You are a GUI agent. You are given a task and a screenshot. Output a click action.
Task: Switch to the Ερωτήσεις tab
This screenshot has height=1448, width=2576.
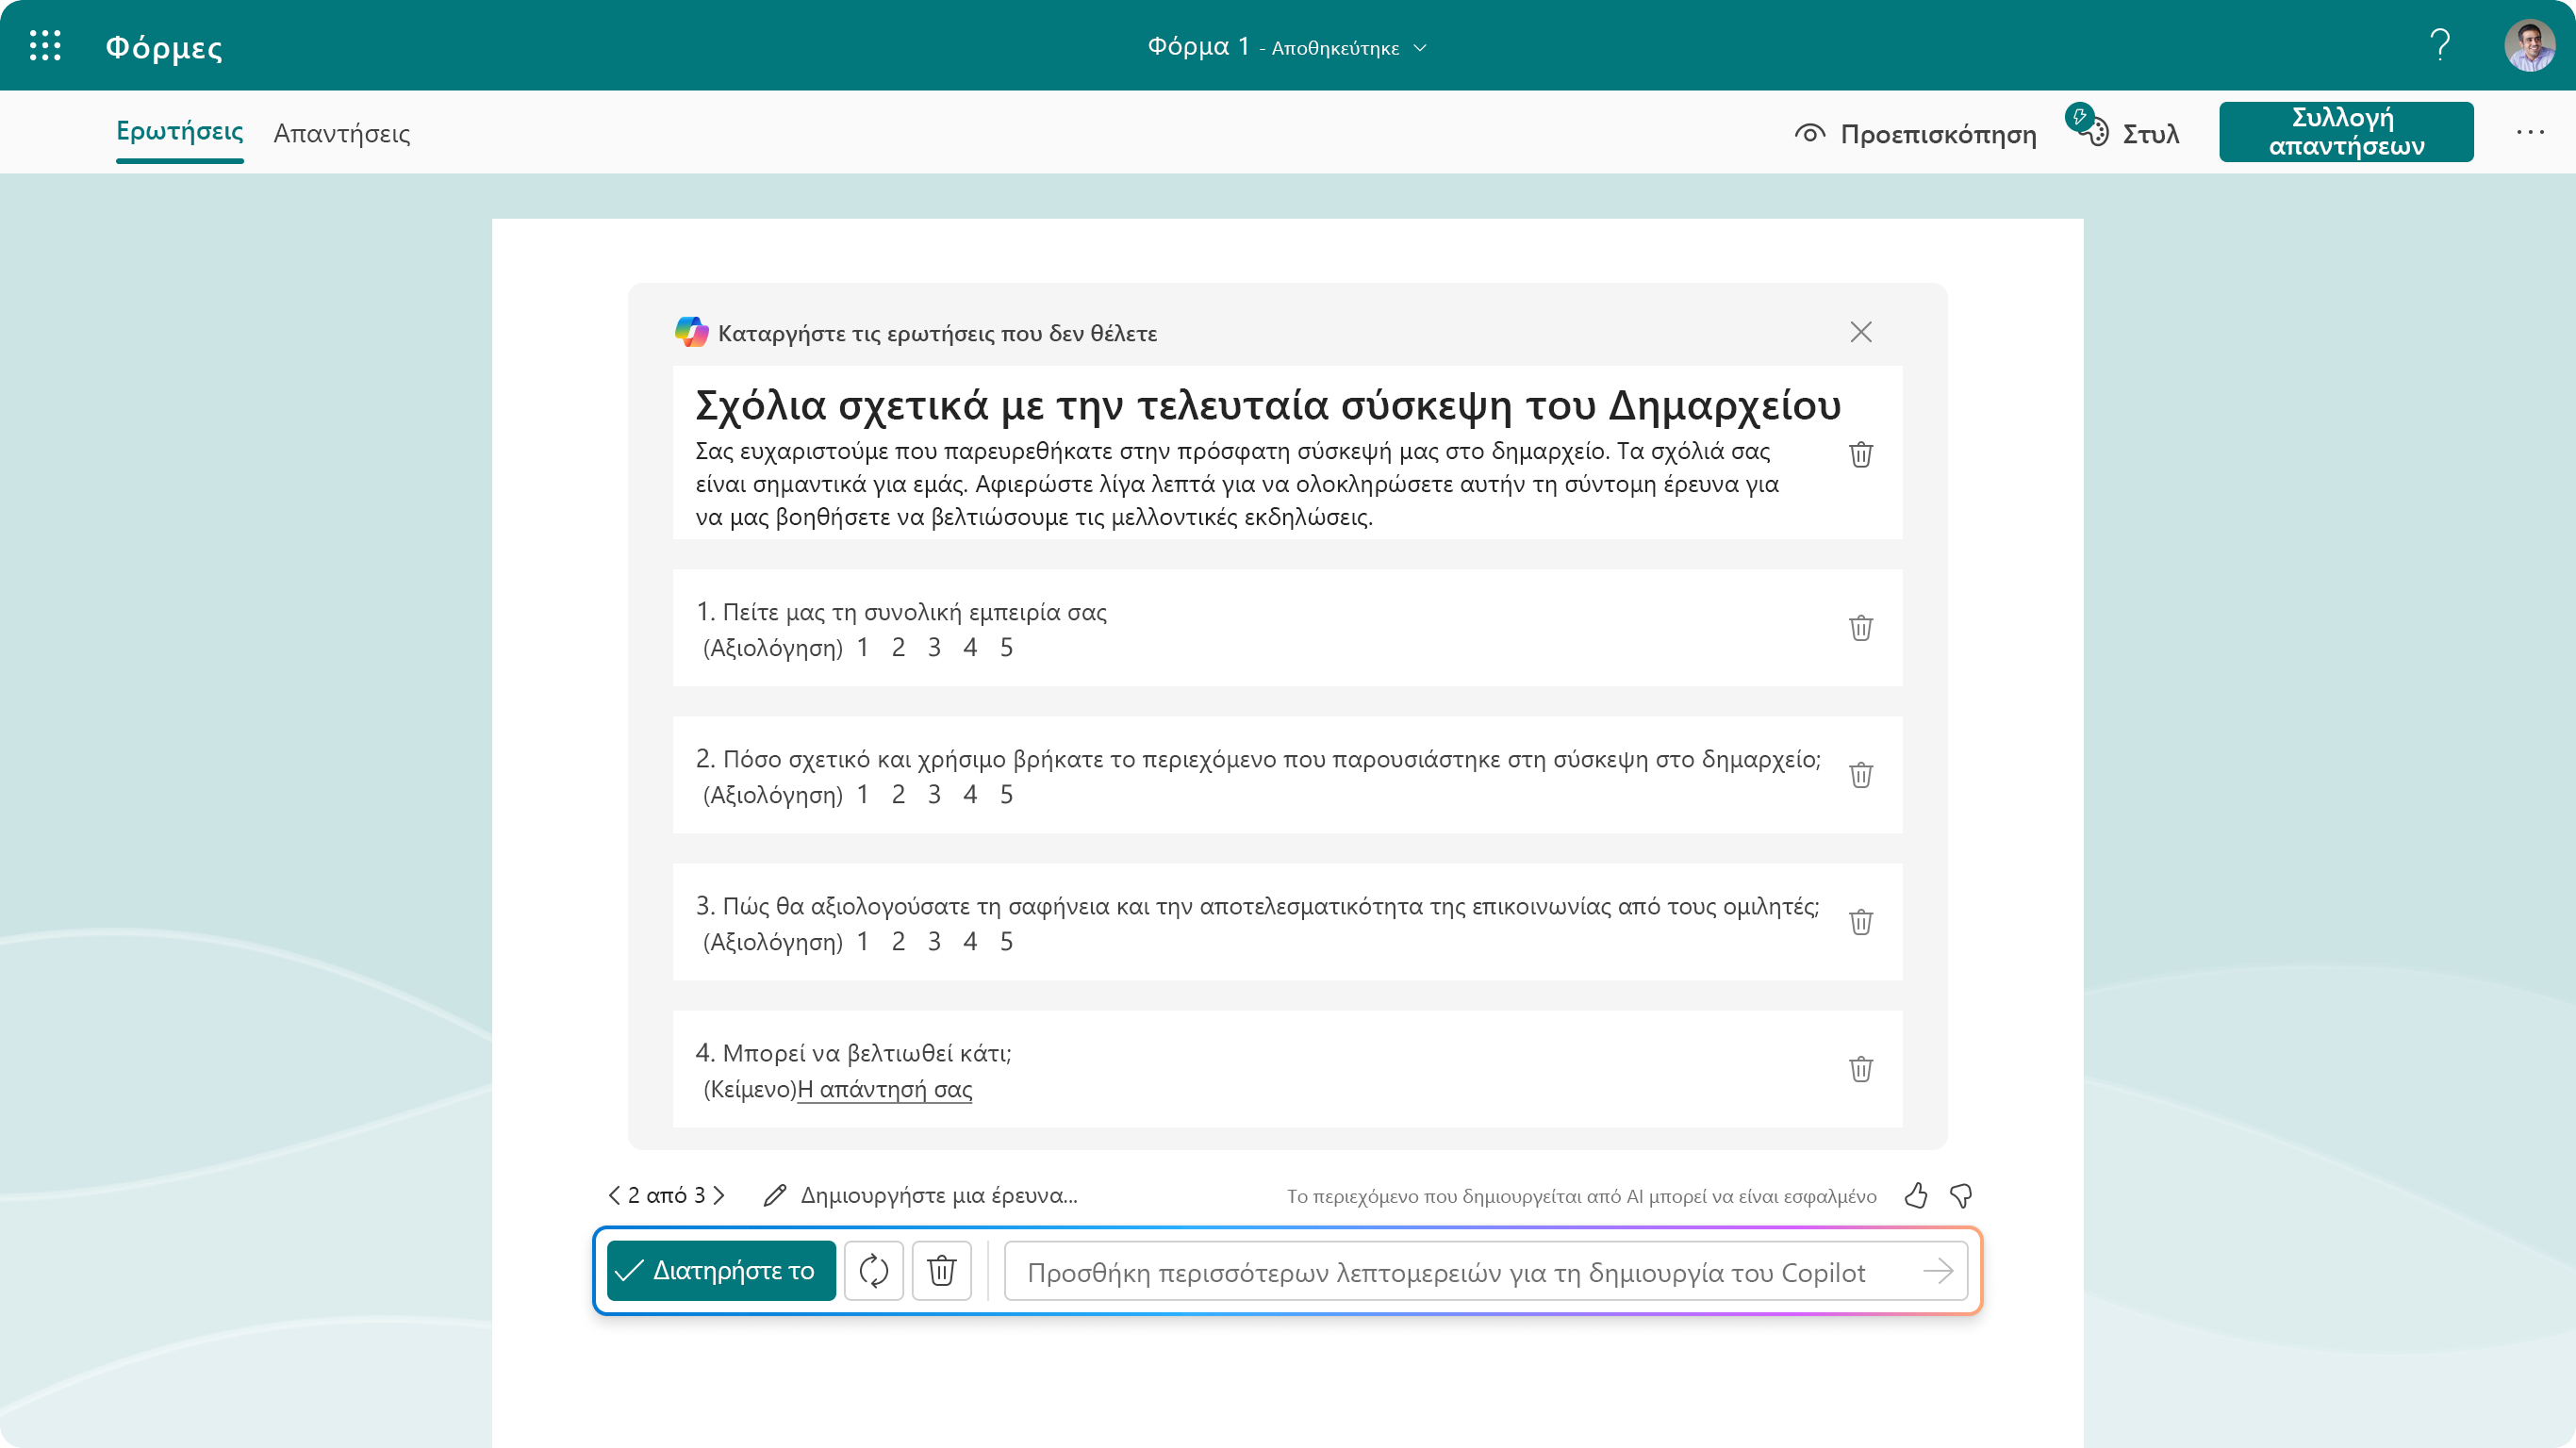coord(180,132)
